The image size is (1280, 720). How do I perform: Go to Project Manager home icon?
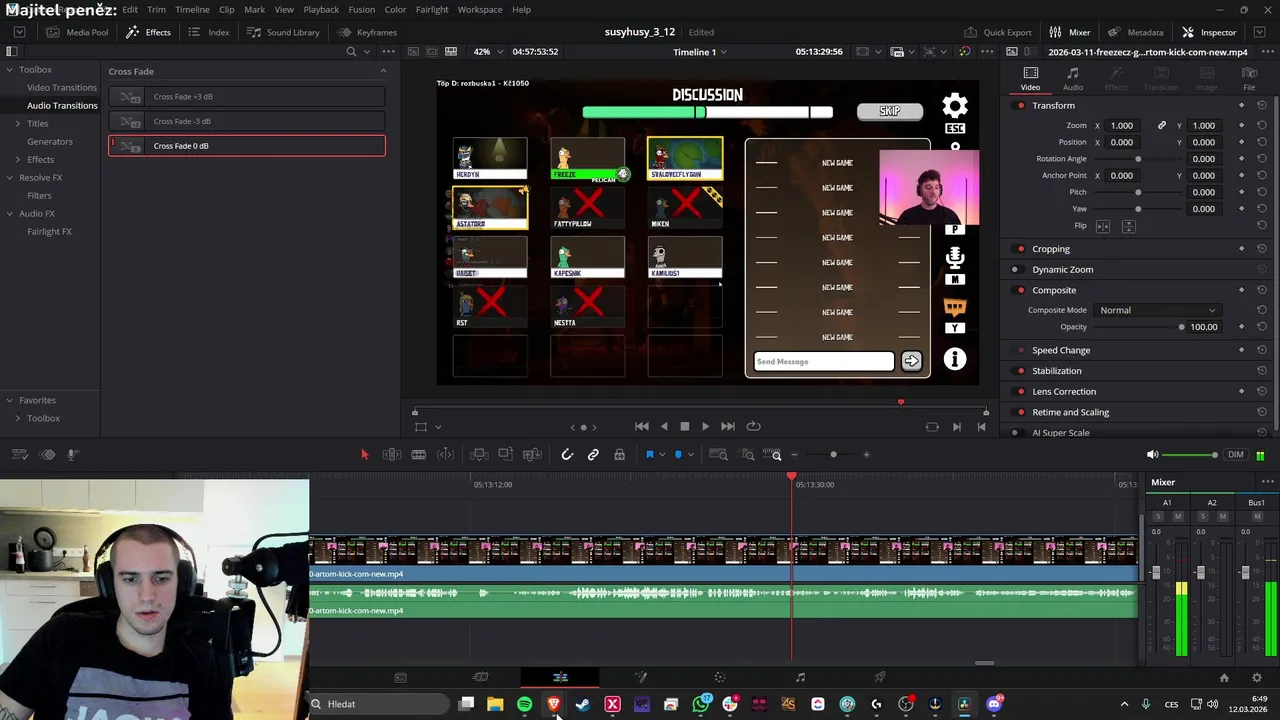[1224, 678]
